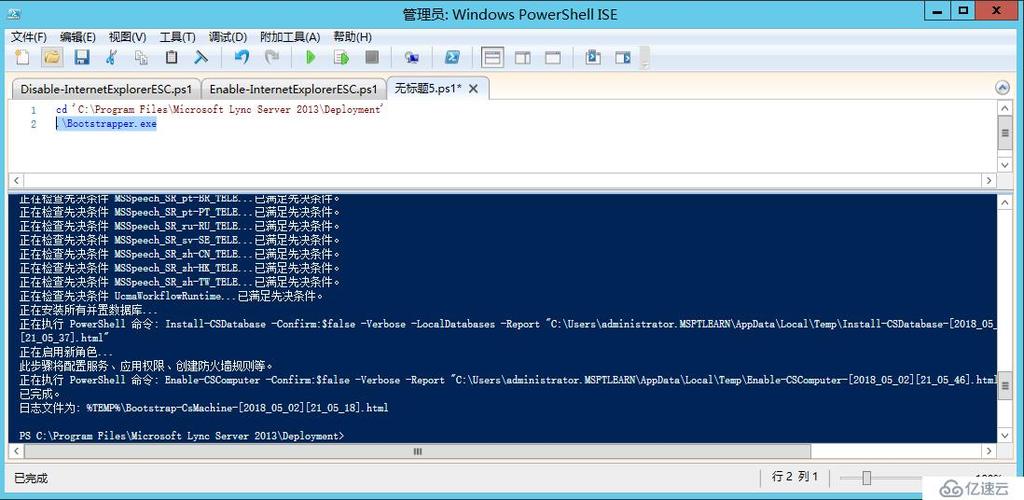
Task: Click console horizontal scroll right arrow
Action: tap(990, 451)
